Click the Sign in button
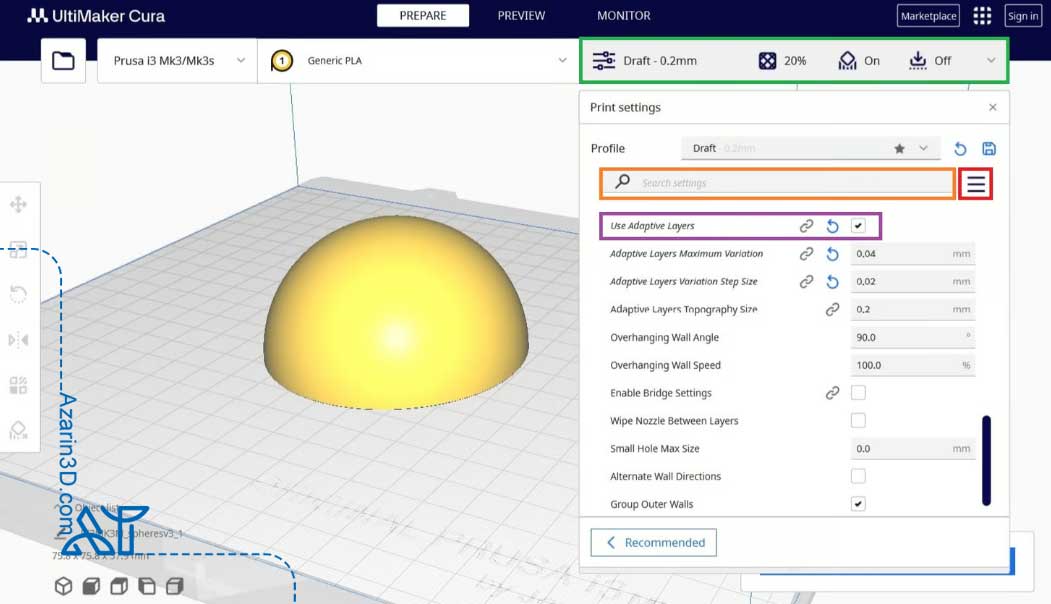 coord(1023,16)
